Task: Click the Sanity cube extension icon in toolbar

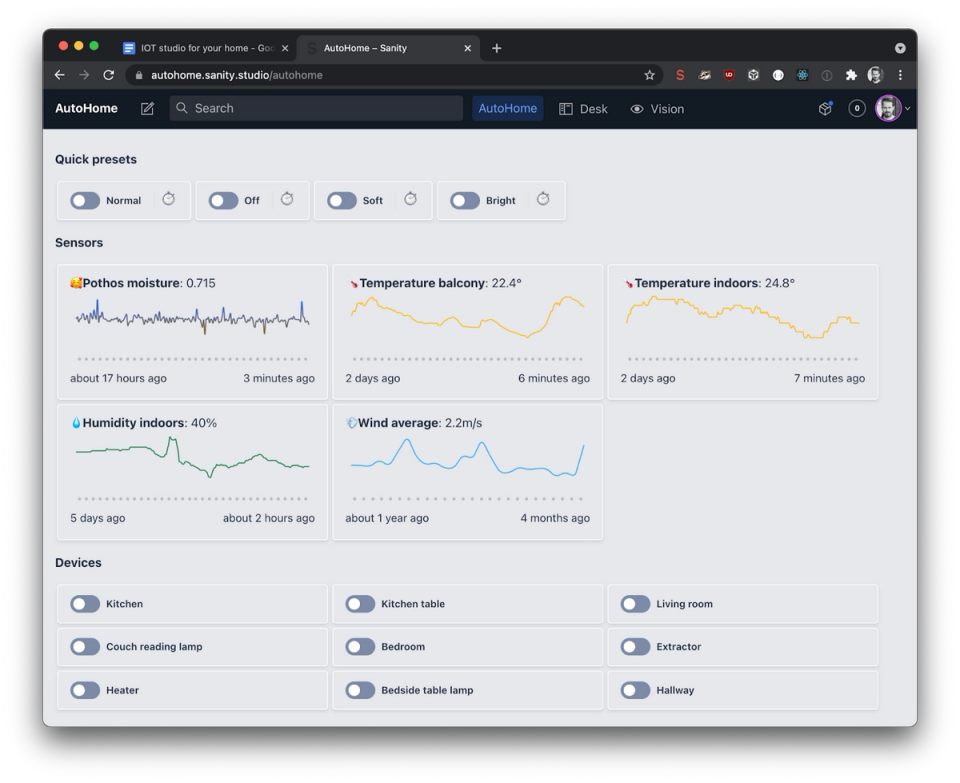Action: (x=753, y=75)
